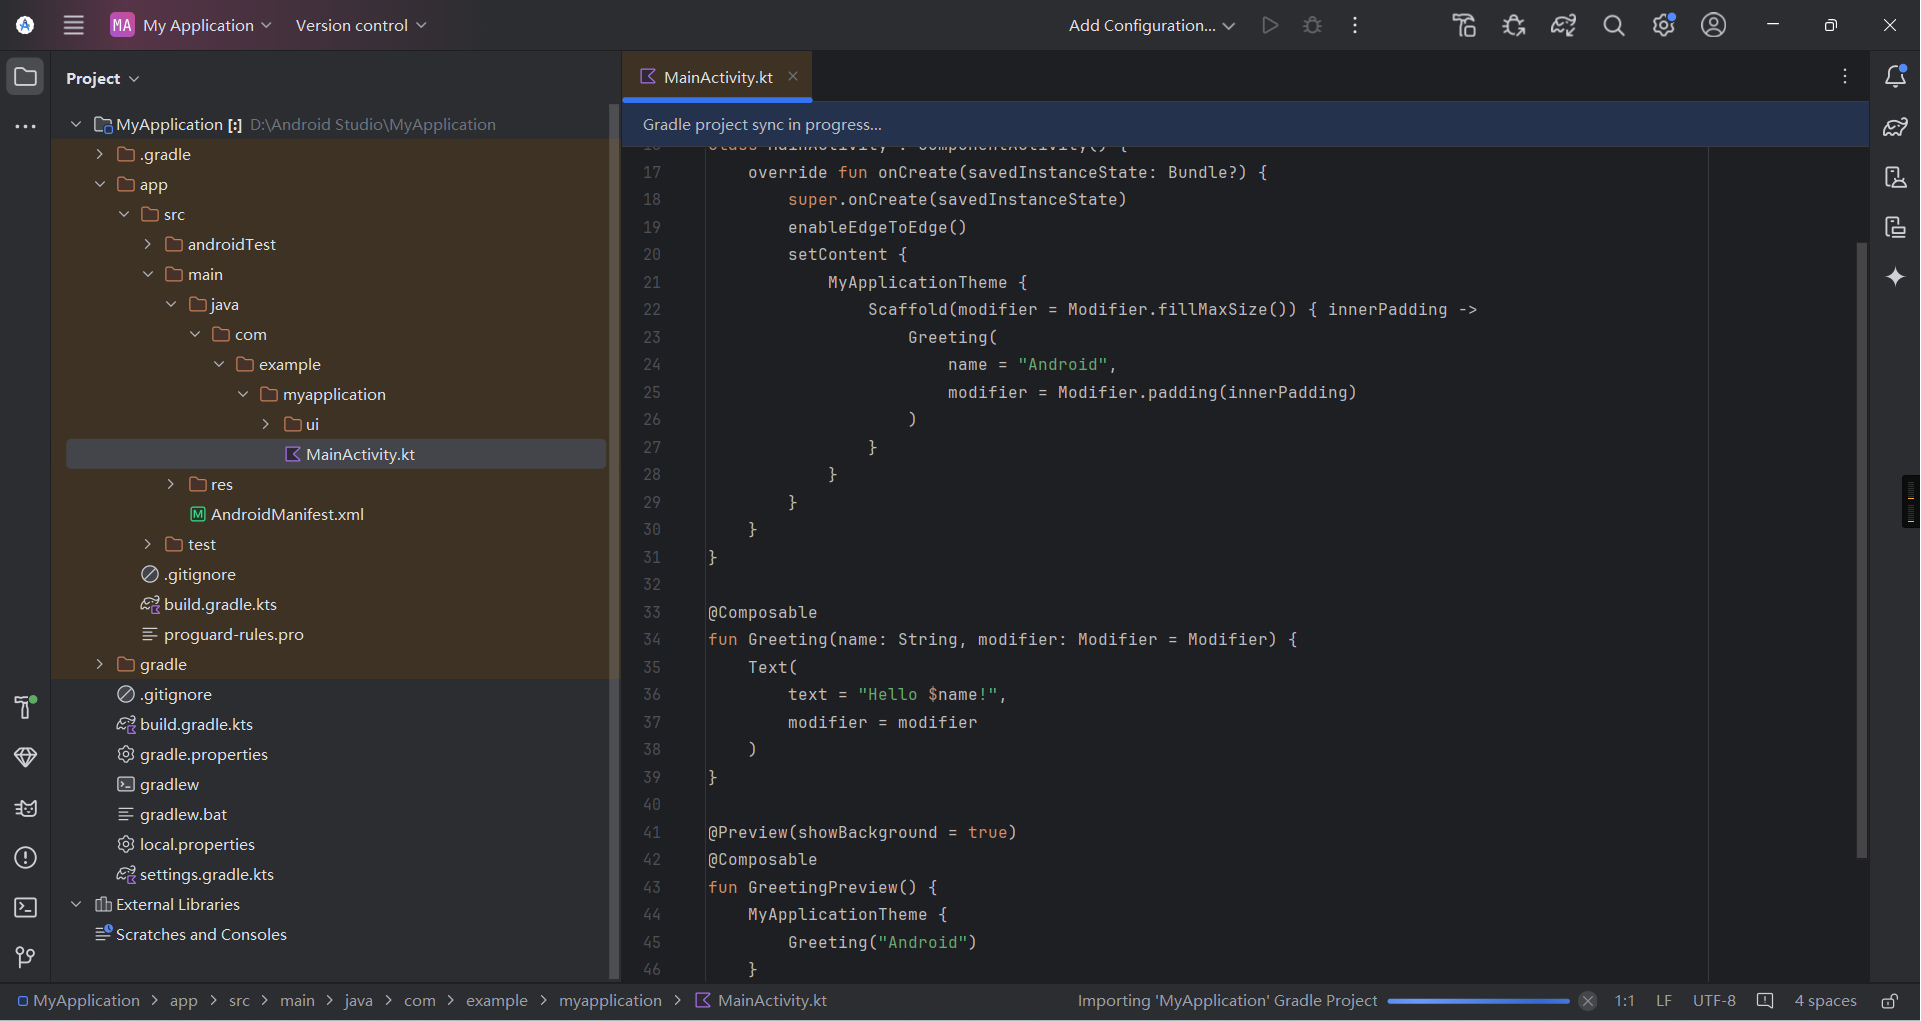Select local.properties file
The image size is (1921, 1021).
[x=186, y=844]
